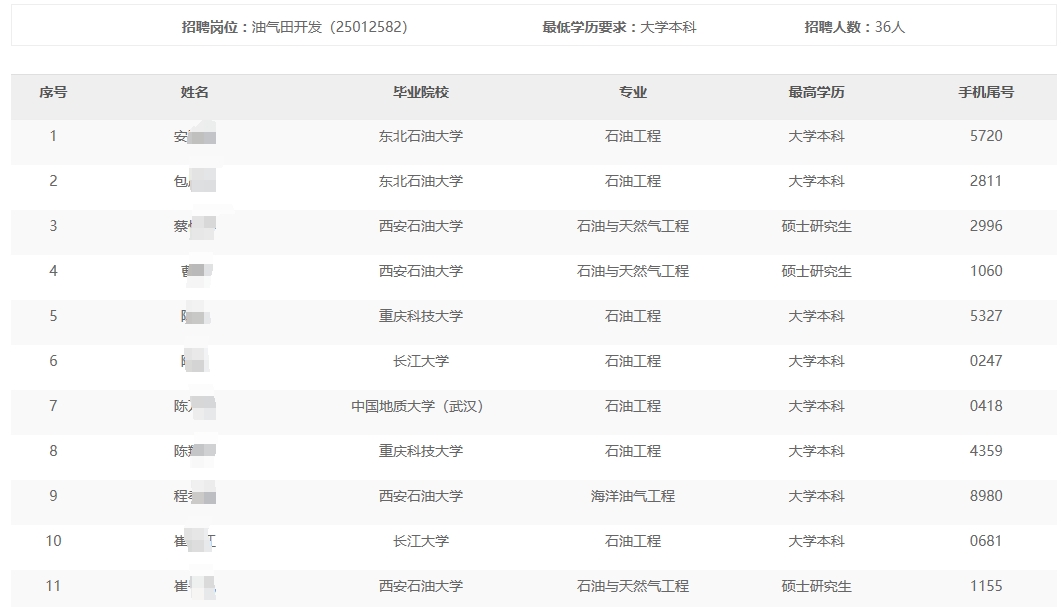This screenshot has width=1061, height=607.
Task: Click the 手机尾号 column header
Action: point(985,92)
